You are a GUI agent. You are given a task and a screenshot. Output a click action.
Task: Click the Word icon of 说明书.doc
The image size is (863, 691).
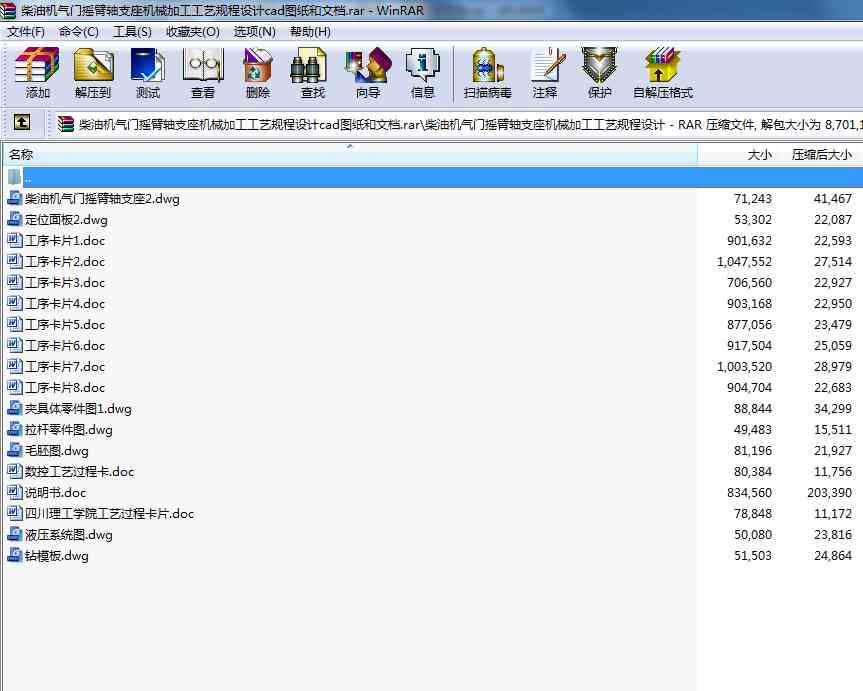pos(15,492)
